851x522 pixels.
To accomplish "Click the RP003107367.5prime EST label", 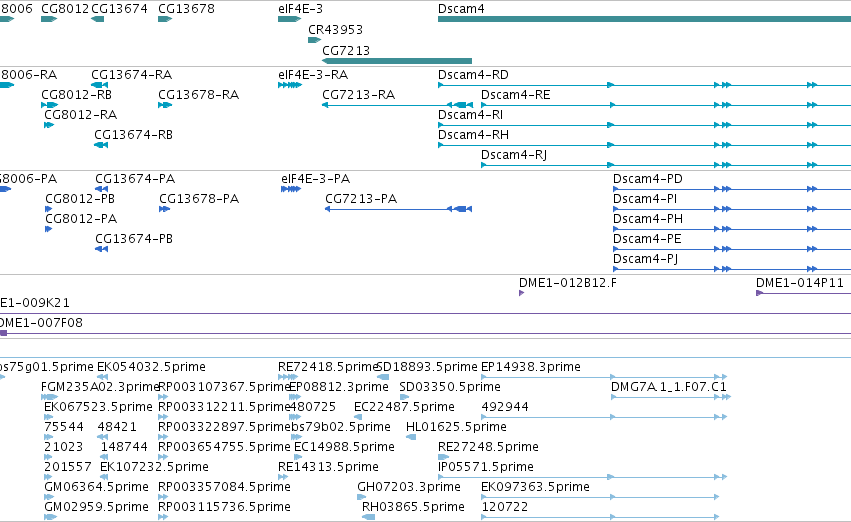I will click(x=224, y=387).
